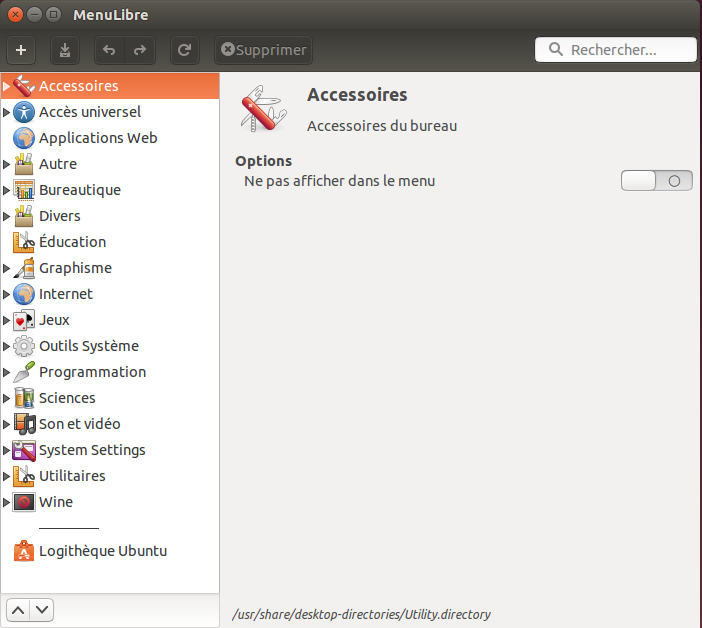This screenshot has height=628, width=702.
Task: Expand the Internet category
Action: pos(6,294)
